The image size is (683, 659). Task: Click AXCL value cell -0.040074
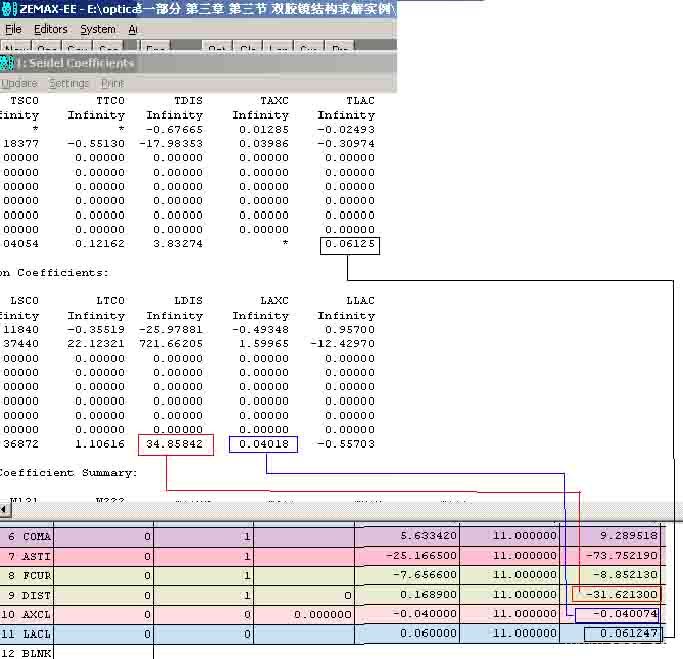(x=617, y=614)
